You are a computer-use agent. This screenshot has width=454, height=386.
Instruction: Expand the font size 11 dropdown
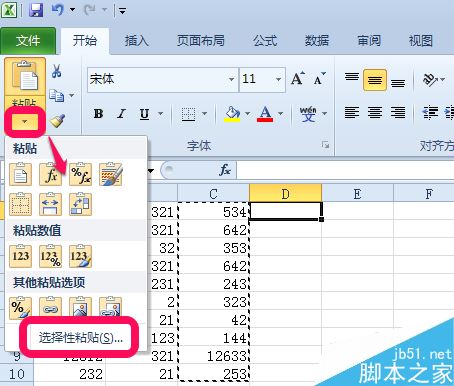[278, 79]
